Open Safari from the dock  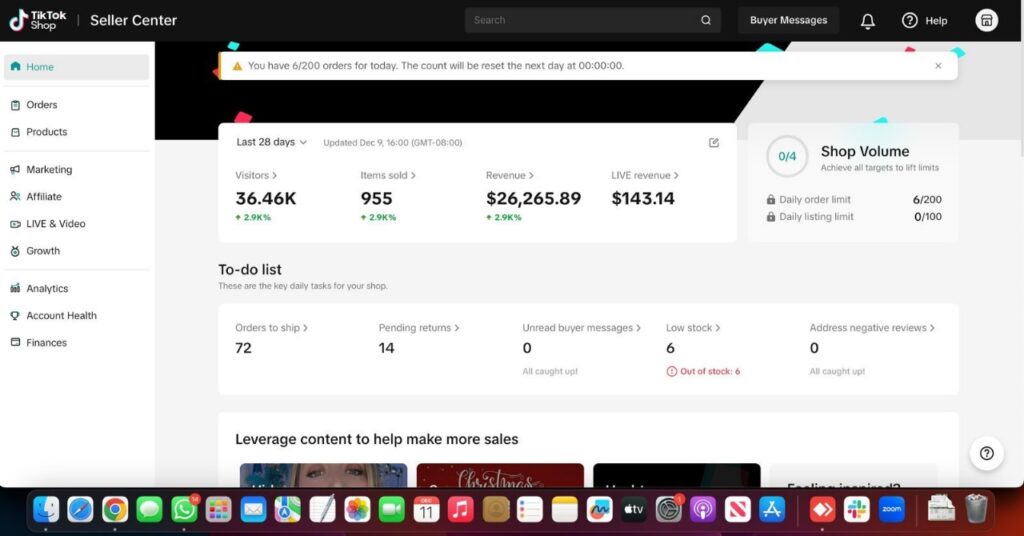[80, 509]
